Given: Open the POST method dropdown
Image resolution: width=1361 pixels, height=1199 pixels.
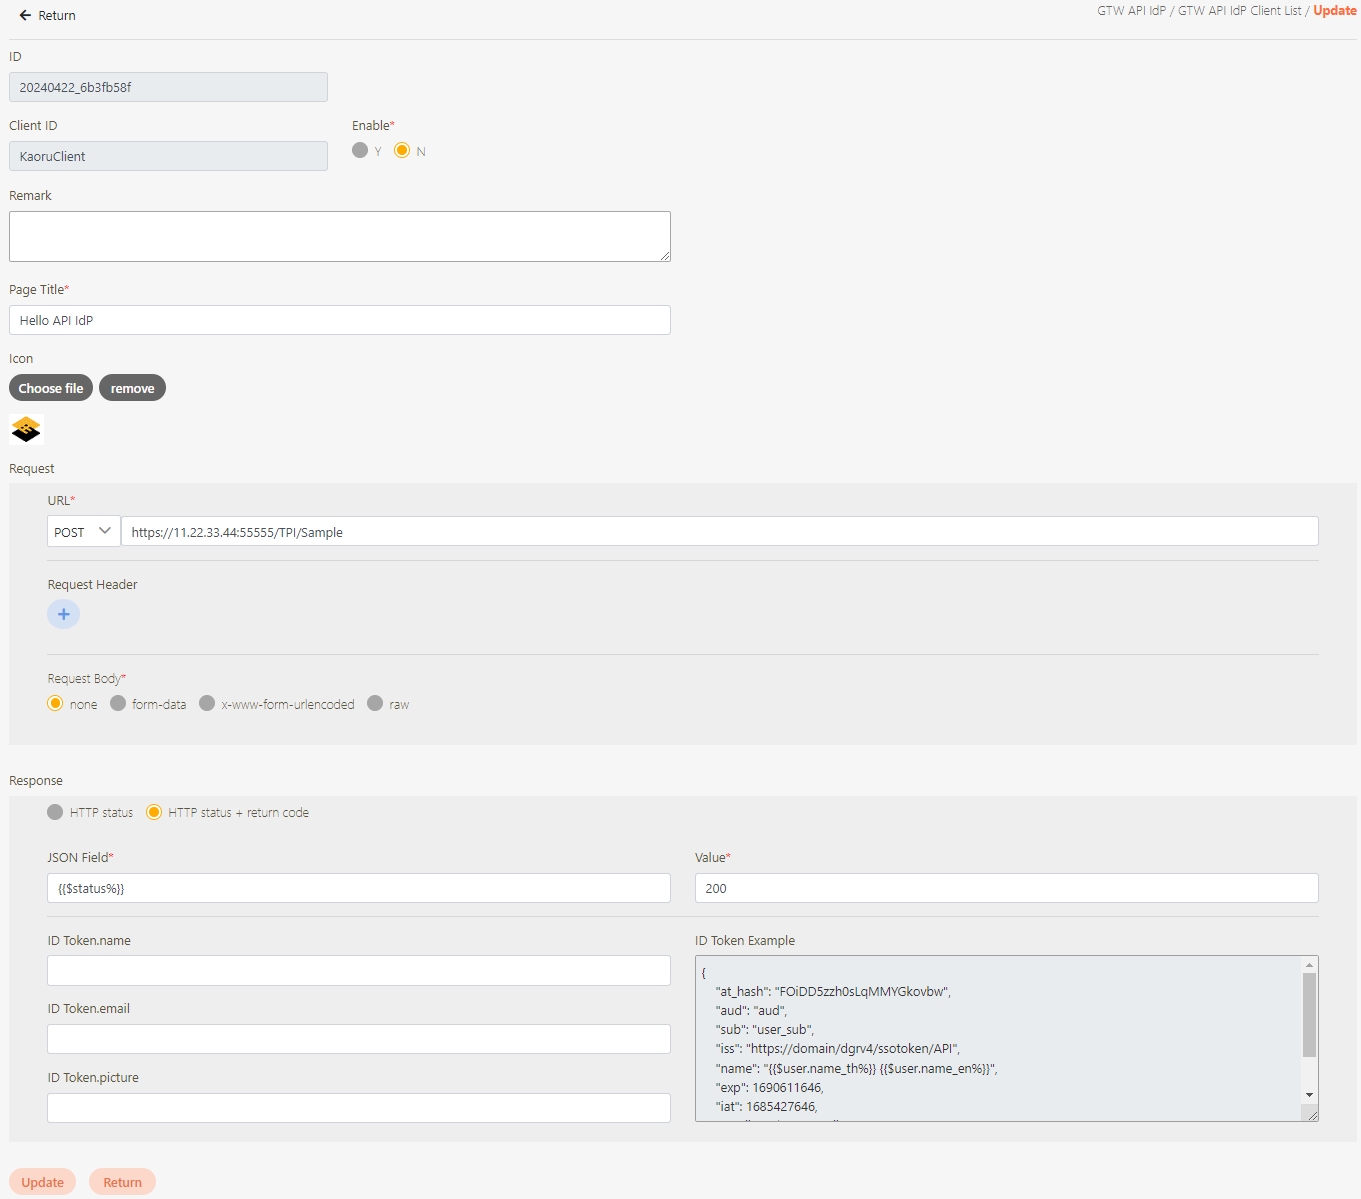Looking at the screenshot, I should tap(83, 532).
